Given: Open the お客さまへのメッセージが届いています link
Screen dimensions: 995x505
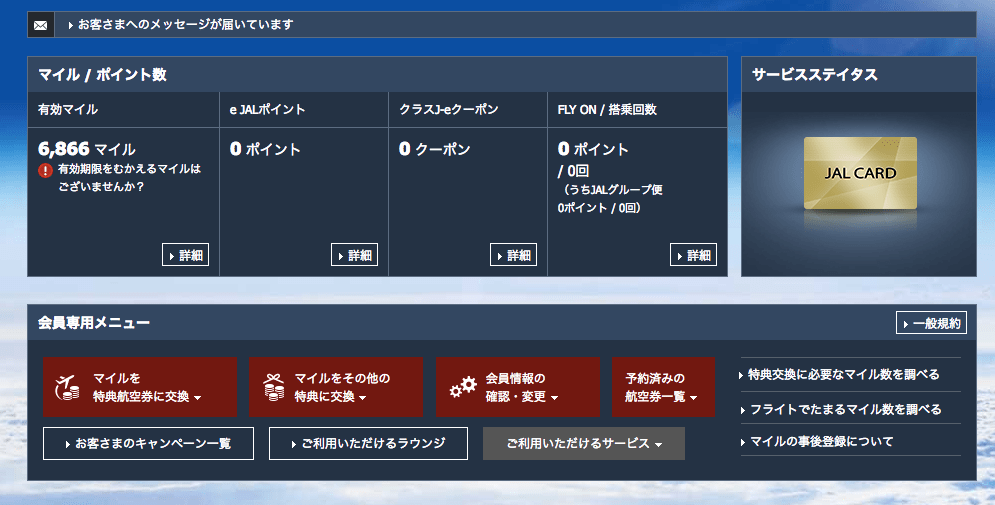Looking at the screenshot, I should click(x=181, y=25).
